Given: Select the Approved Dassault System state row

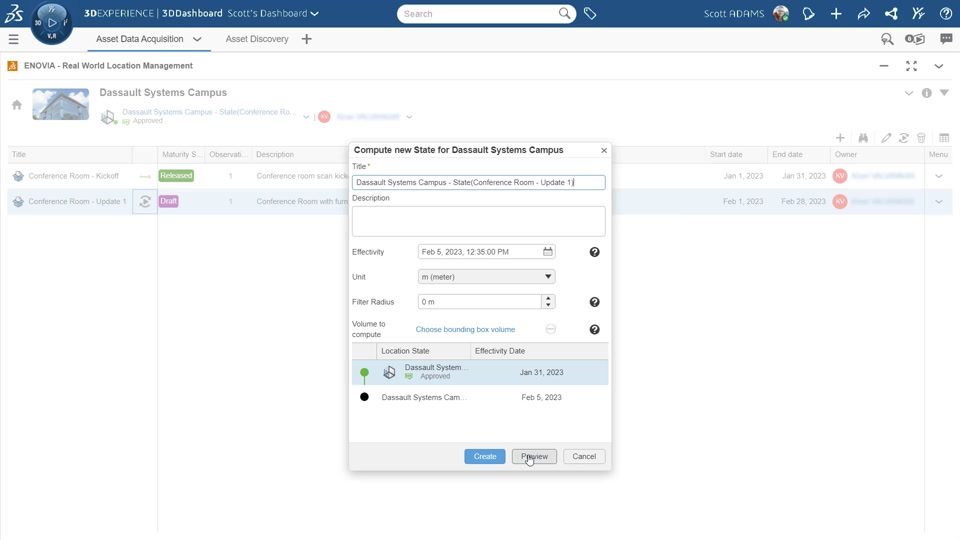Looking at the screenshot, I should tap(480, 372).
